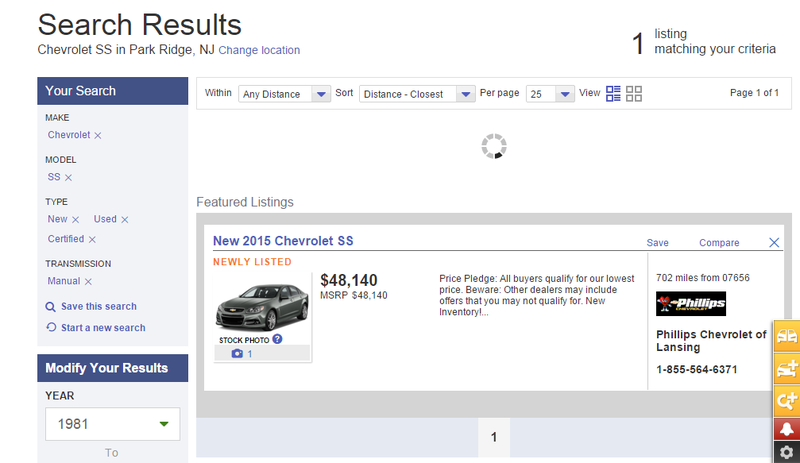This screenshot has height=463, width=800.
Task: Click the Your Search panel header
Action: (x=113, y=91)
